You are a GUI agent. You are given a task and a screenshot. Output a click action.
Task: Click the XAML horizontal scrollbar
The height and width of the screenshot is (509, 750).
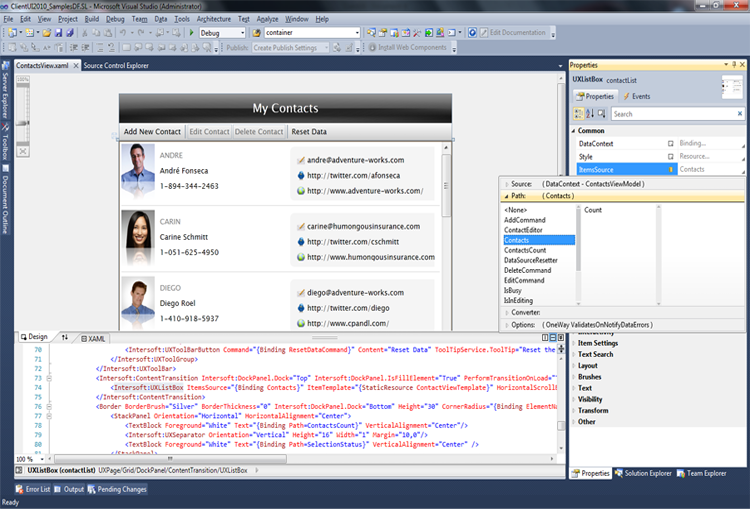[x=170, y=459]
